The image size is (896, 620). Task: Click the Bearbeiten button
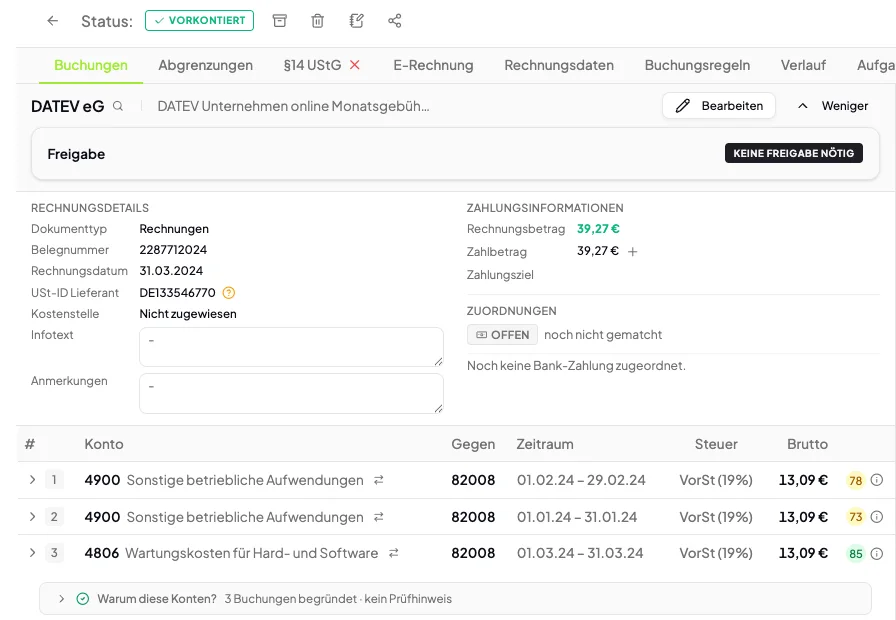tap(719, 106)
